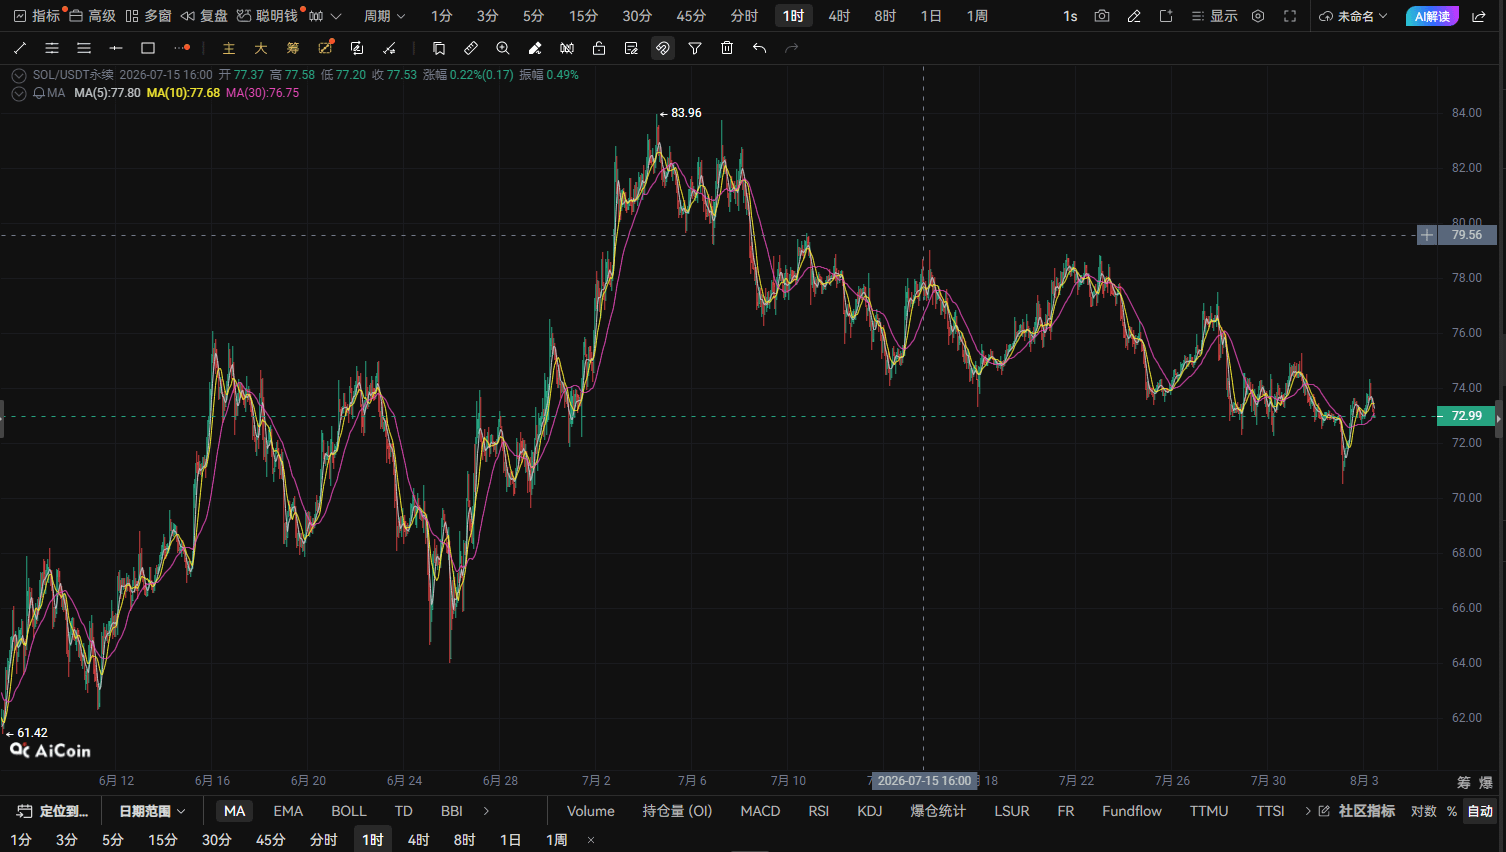Redo the drawing action
Image resolution: width=1506 pixels, height=852 pixels.
click(792, 48)
